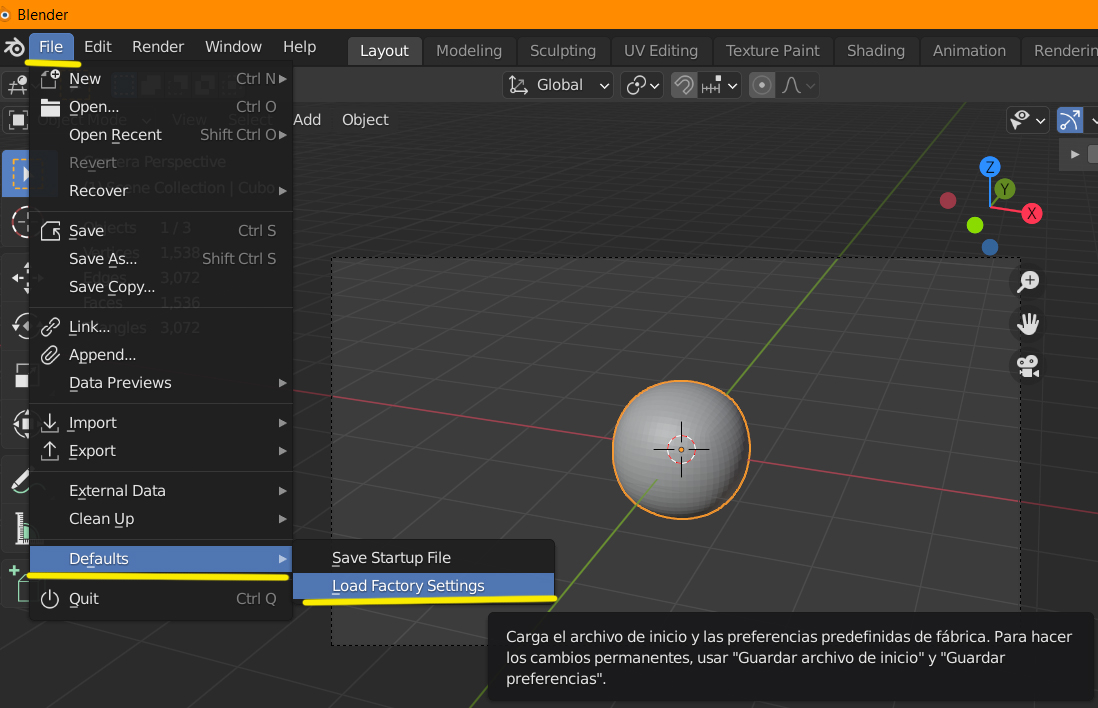Viewport: 1098px width, 708px height.
Task: Open the proportional falloff curve dropdown
Action: click(x=798, y=85)
